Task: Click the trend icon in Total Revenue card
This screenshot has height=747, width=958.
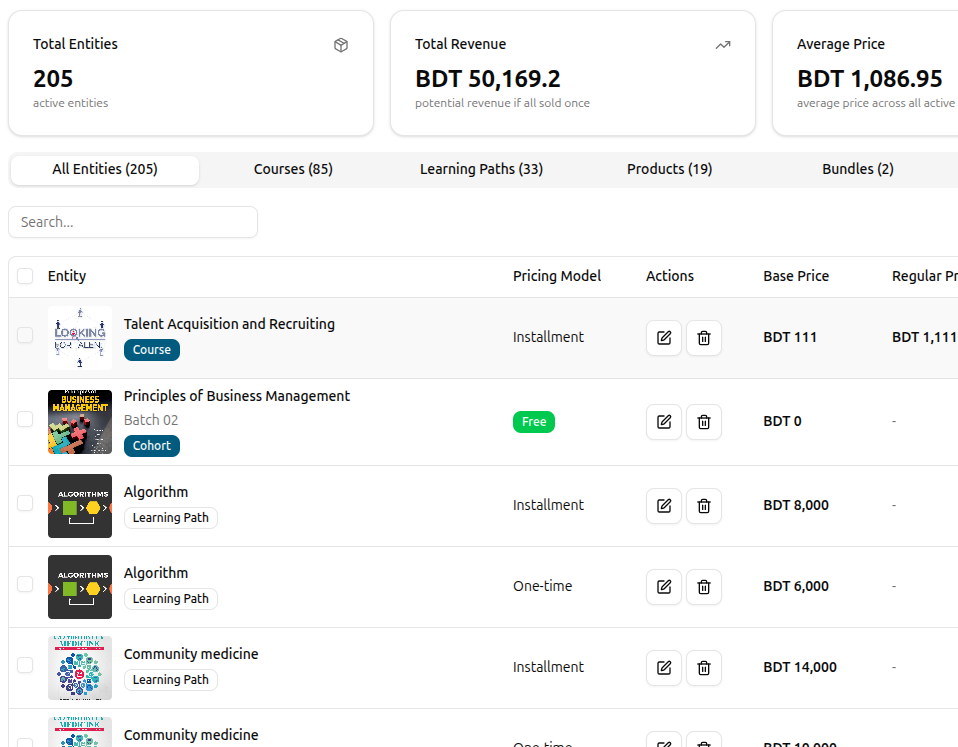Action: 723,45
